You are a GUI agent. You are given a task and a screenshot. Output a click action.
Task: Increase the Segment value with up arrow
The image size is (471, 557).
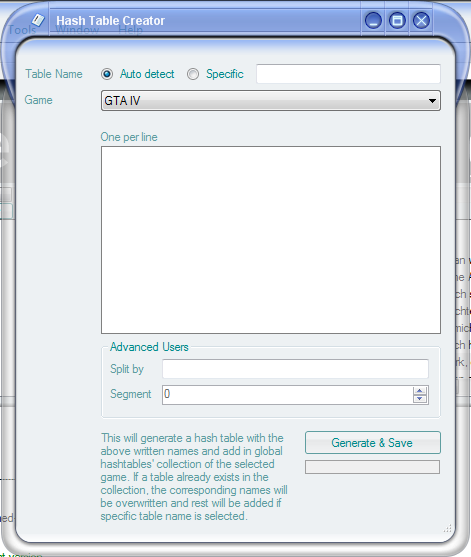pos(420,391)
